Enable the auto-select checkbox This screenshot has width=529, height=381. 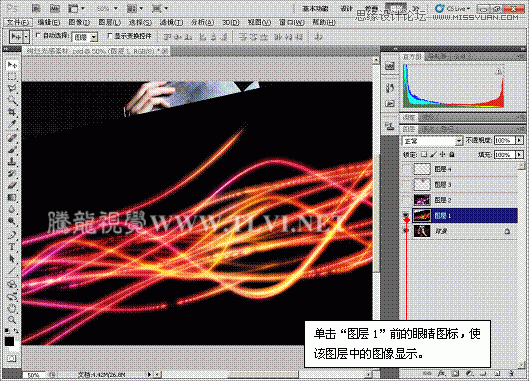38,35
